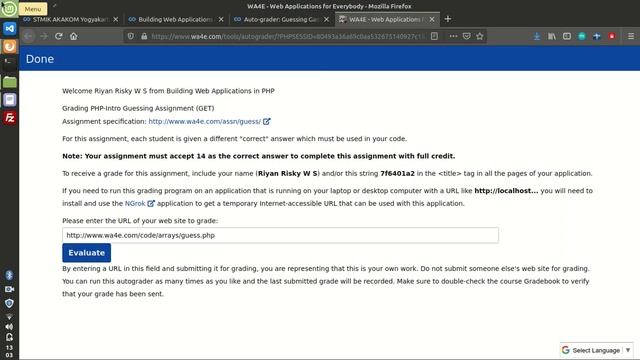Image resolution: width=640 pixels, height=360 pixels.
Task: Bookmark this page with star
Action: click(x=480, y=36)
